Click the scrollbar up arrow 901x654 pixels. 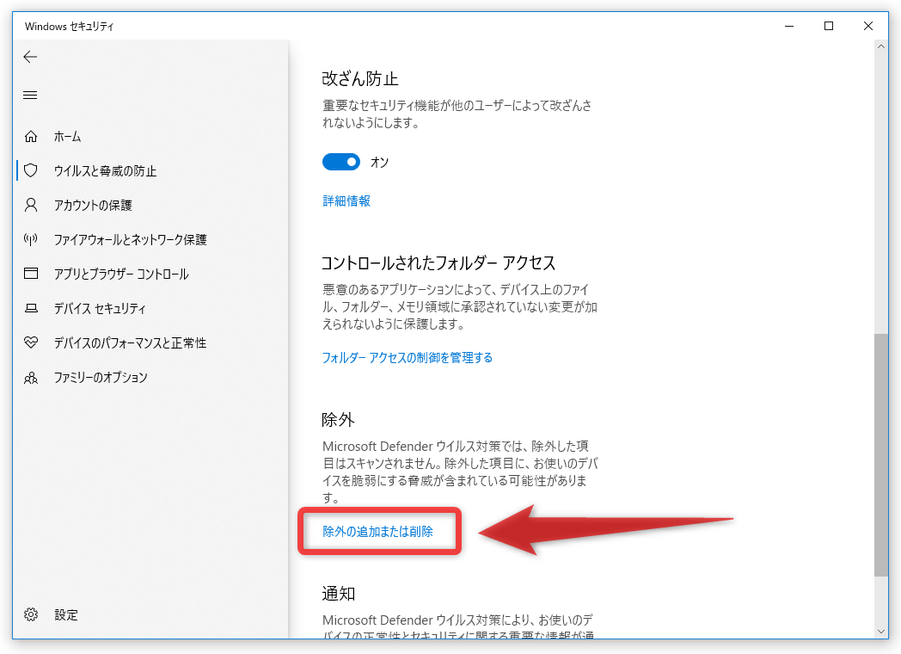(x=881, y=47)
